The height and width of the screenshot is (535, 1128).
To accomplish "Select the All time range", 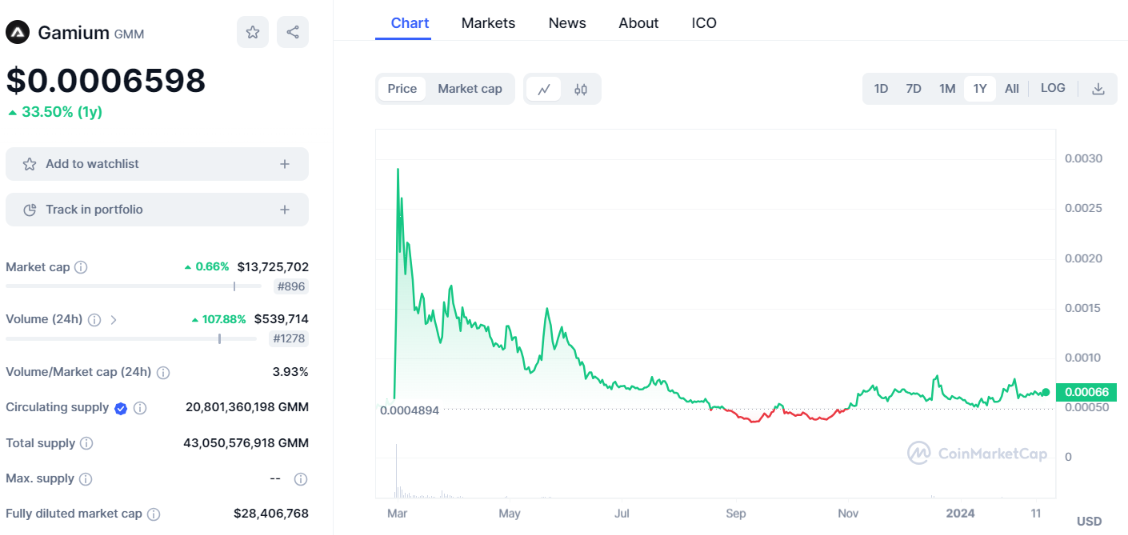I will coord(1012,89).
